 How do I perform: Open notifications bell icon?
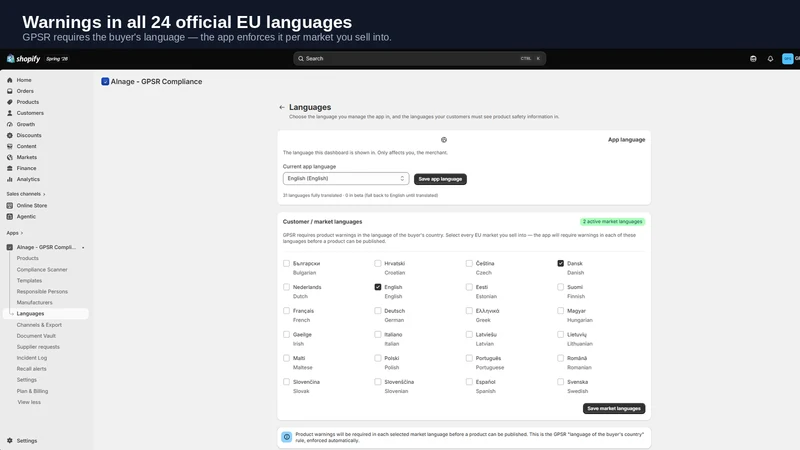tap(770, 59)
